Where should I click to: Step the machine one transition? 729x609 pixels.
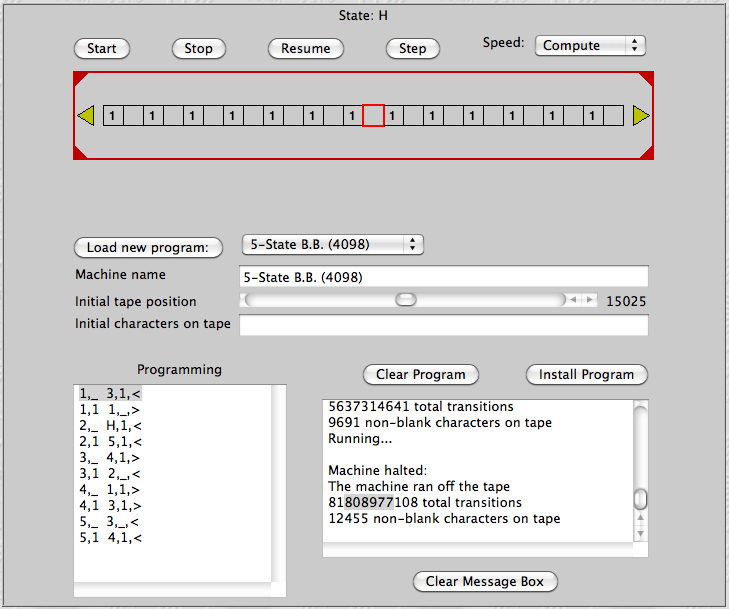click(x=412, y=48)
